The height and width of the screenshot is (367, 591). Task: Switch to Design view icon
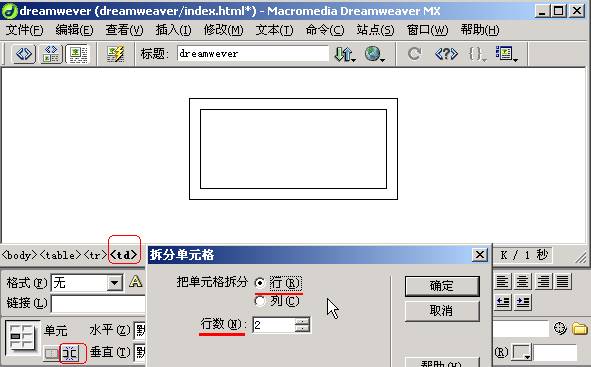tap(78, 54)
